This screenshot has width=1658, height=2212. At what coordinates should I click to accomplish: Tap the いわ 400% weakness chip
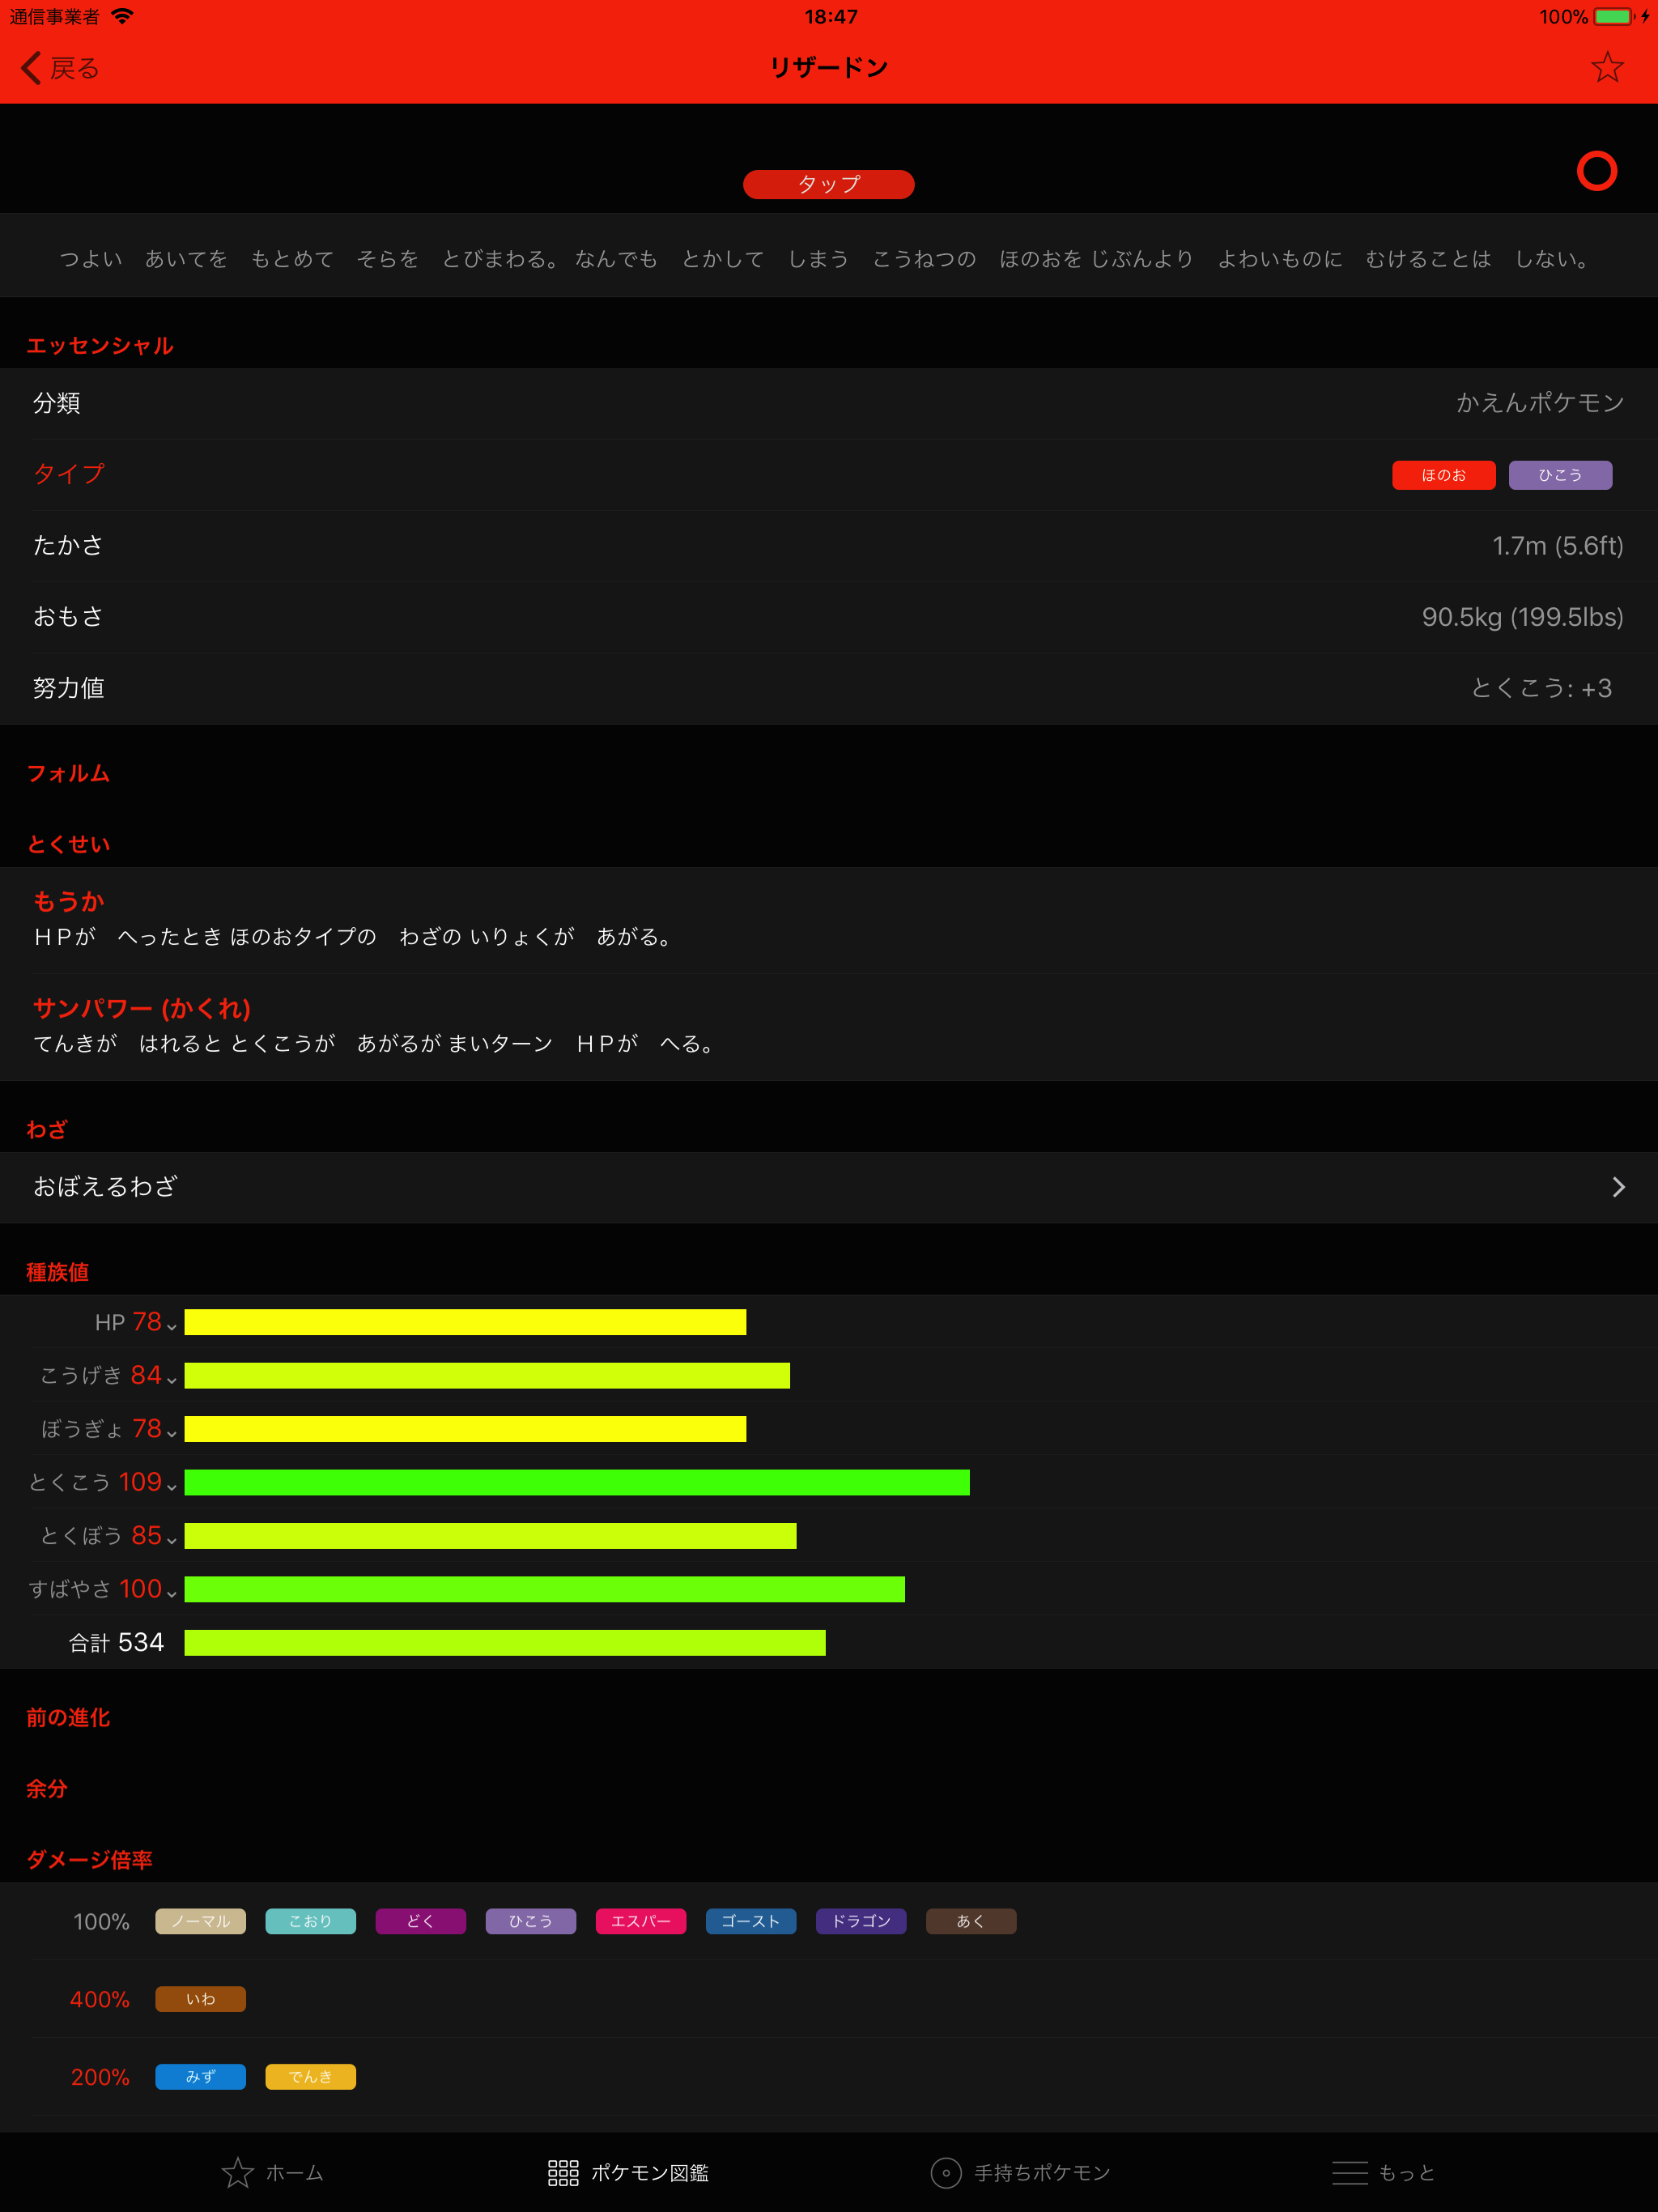[200, 1999]
